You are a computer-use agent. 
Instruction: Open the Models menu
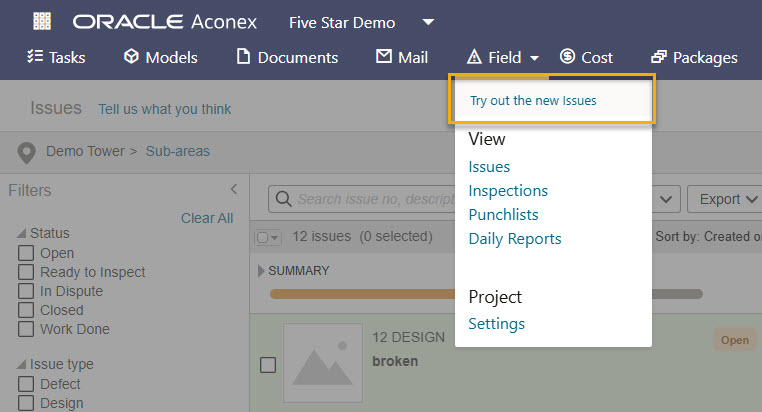[160, 57]
